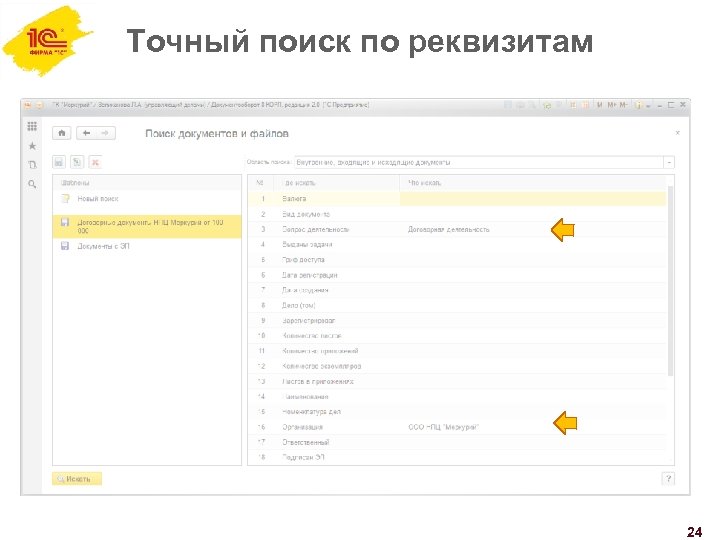Navigate back with the left arrow
The height and width of the screenshot is (540, 720).
coord(86,133)
